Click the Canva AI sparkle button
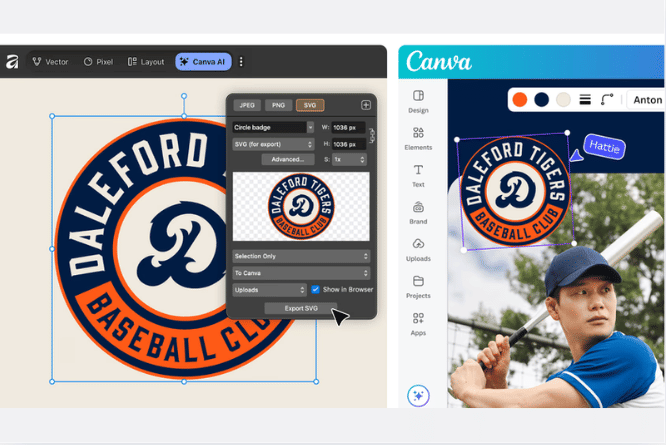666x445 pixels. [418, 396]
